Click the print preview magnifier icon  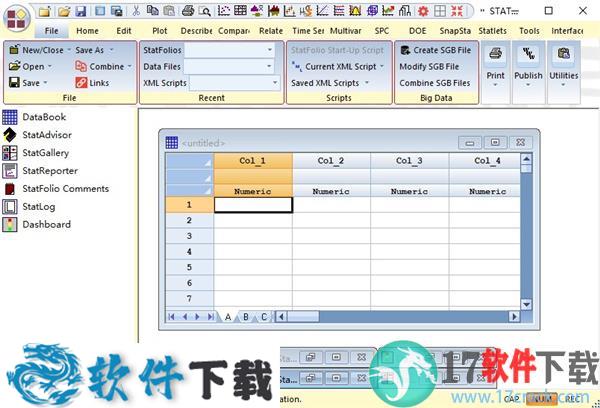click(205, 11)
